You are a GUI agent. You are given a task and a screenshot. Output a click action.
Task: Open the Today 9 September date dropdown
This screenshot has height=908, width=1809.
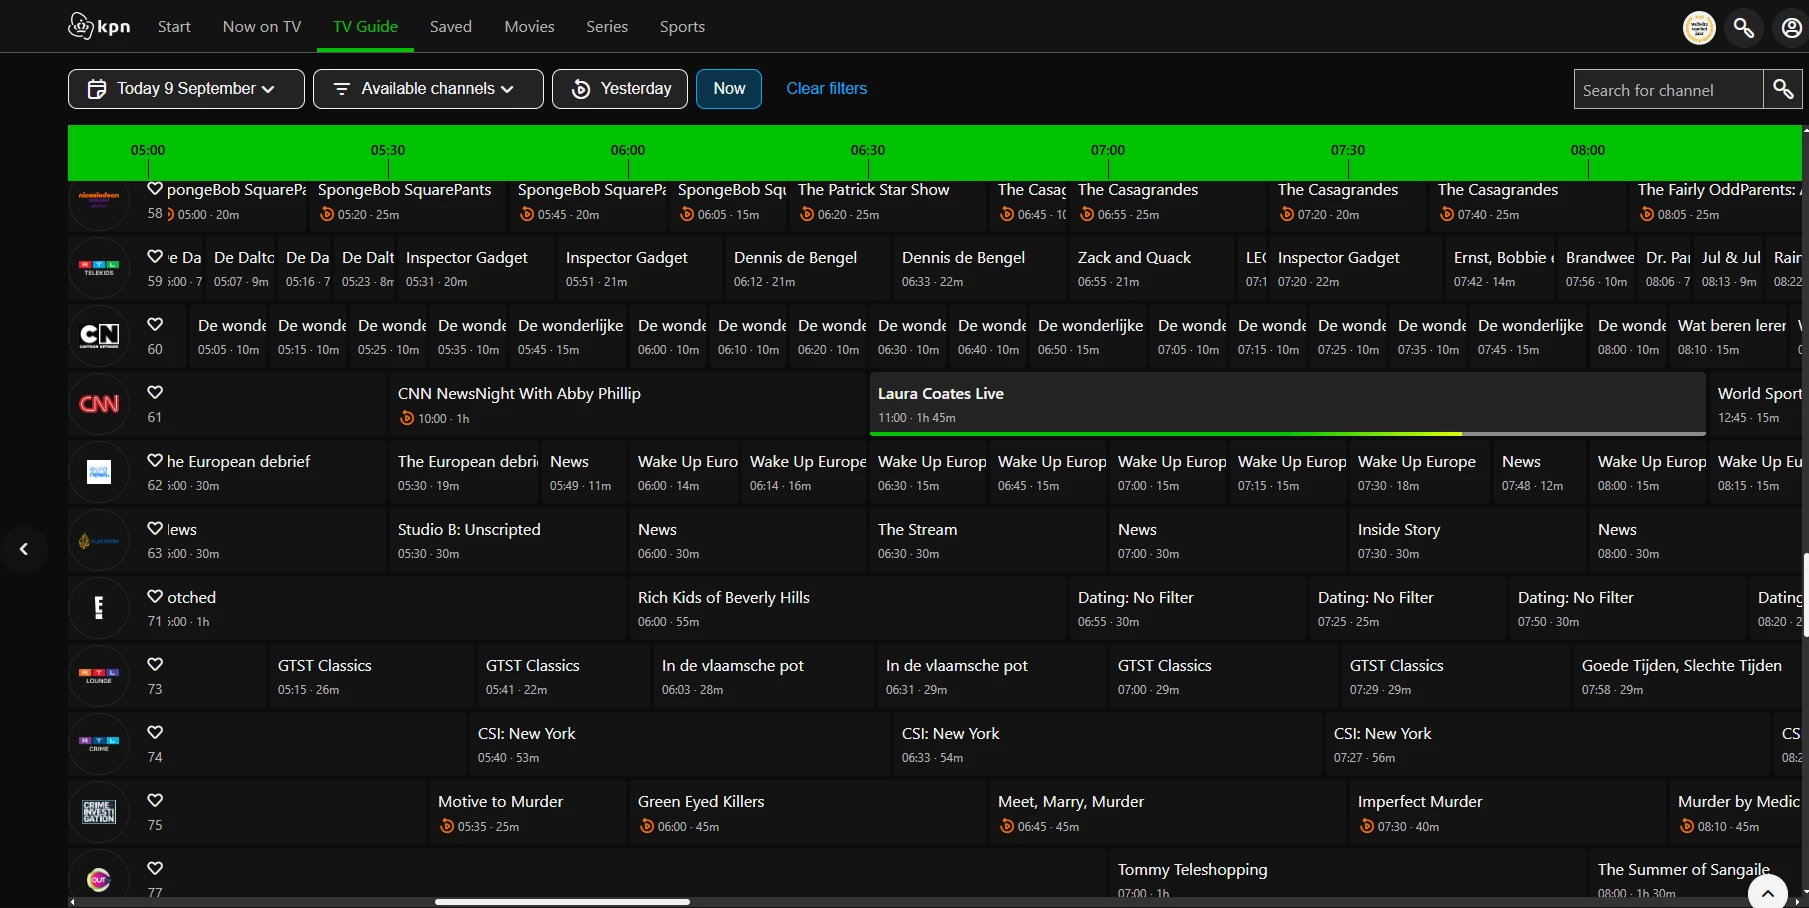click(x=186, y=89)
